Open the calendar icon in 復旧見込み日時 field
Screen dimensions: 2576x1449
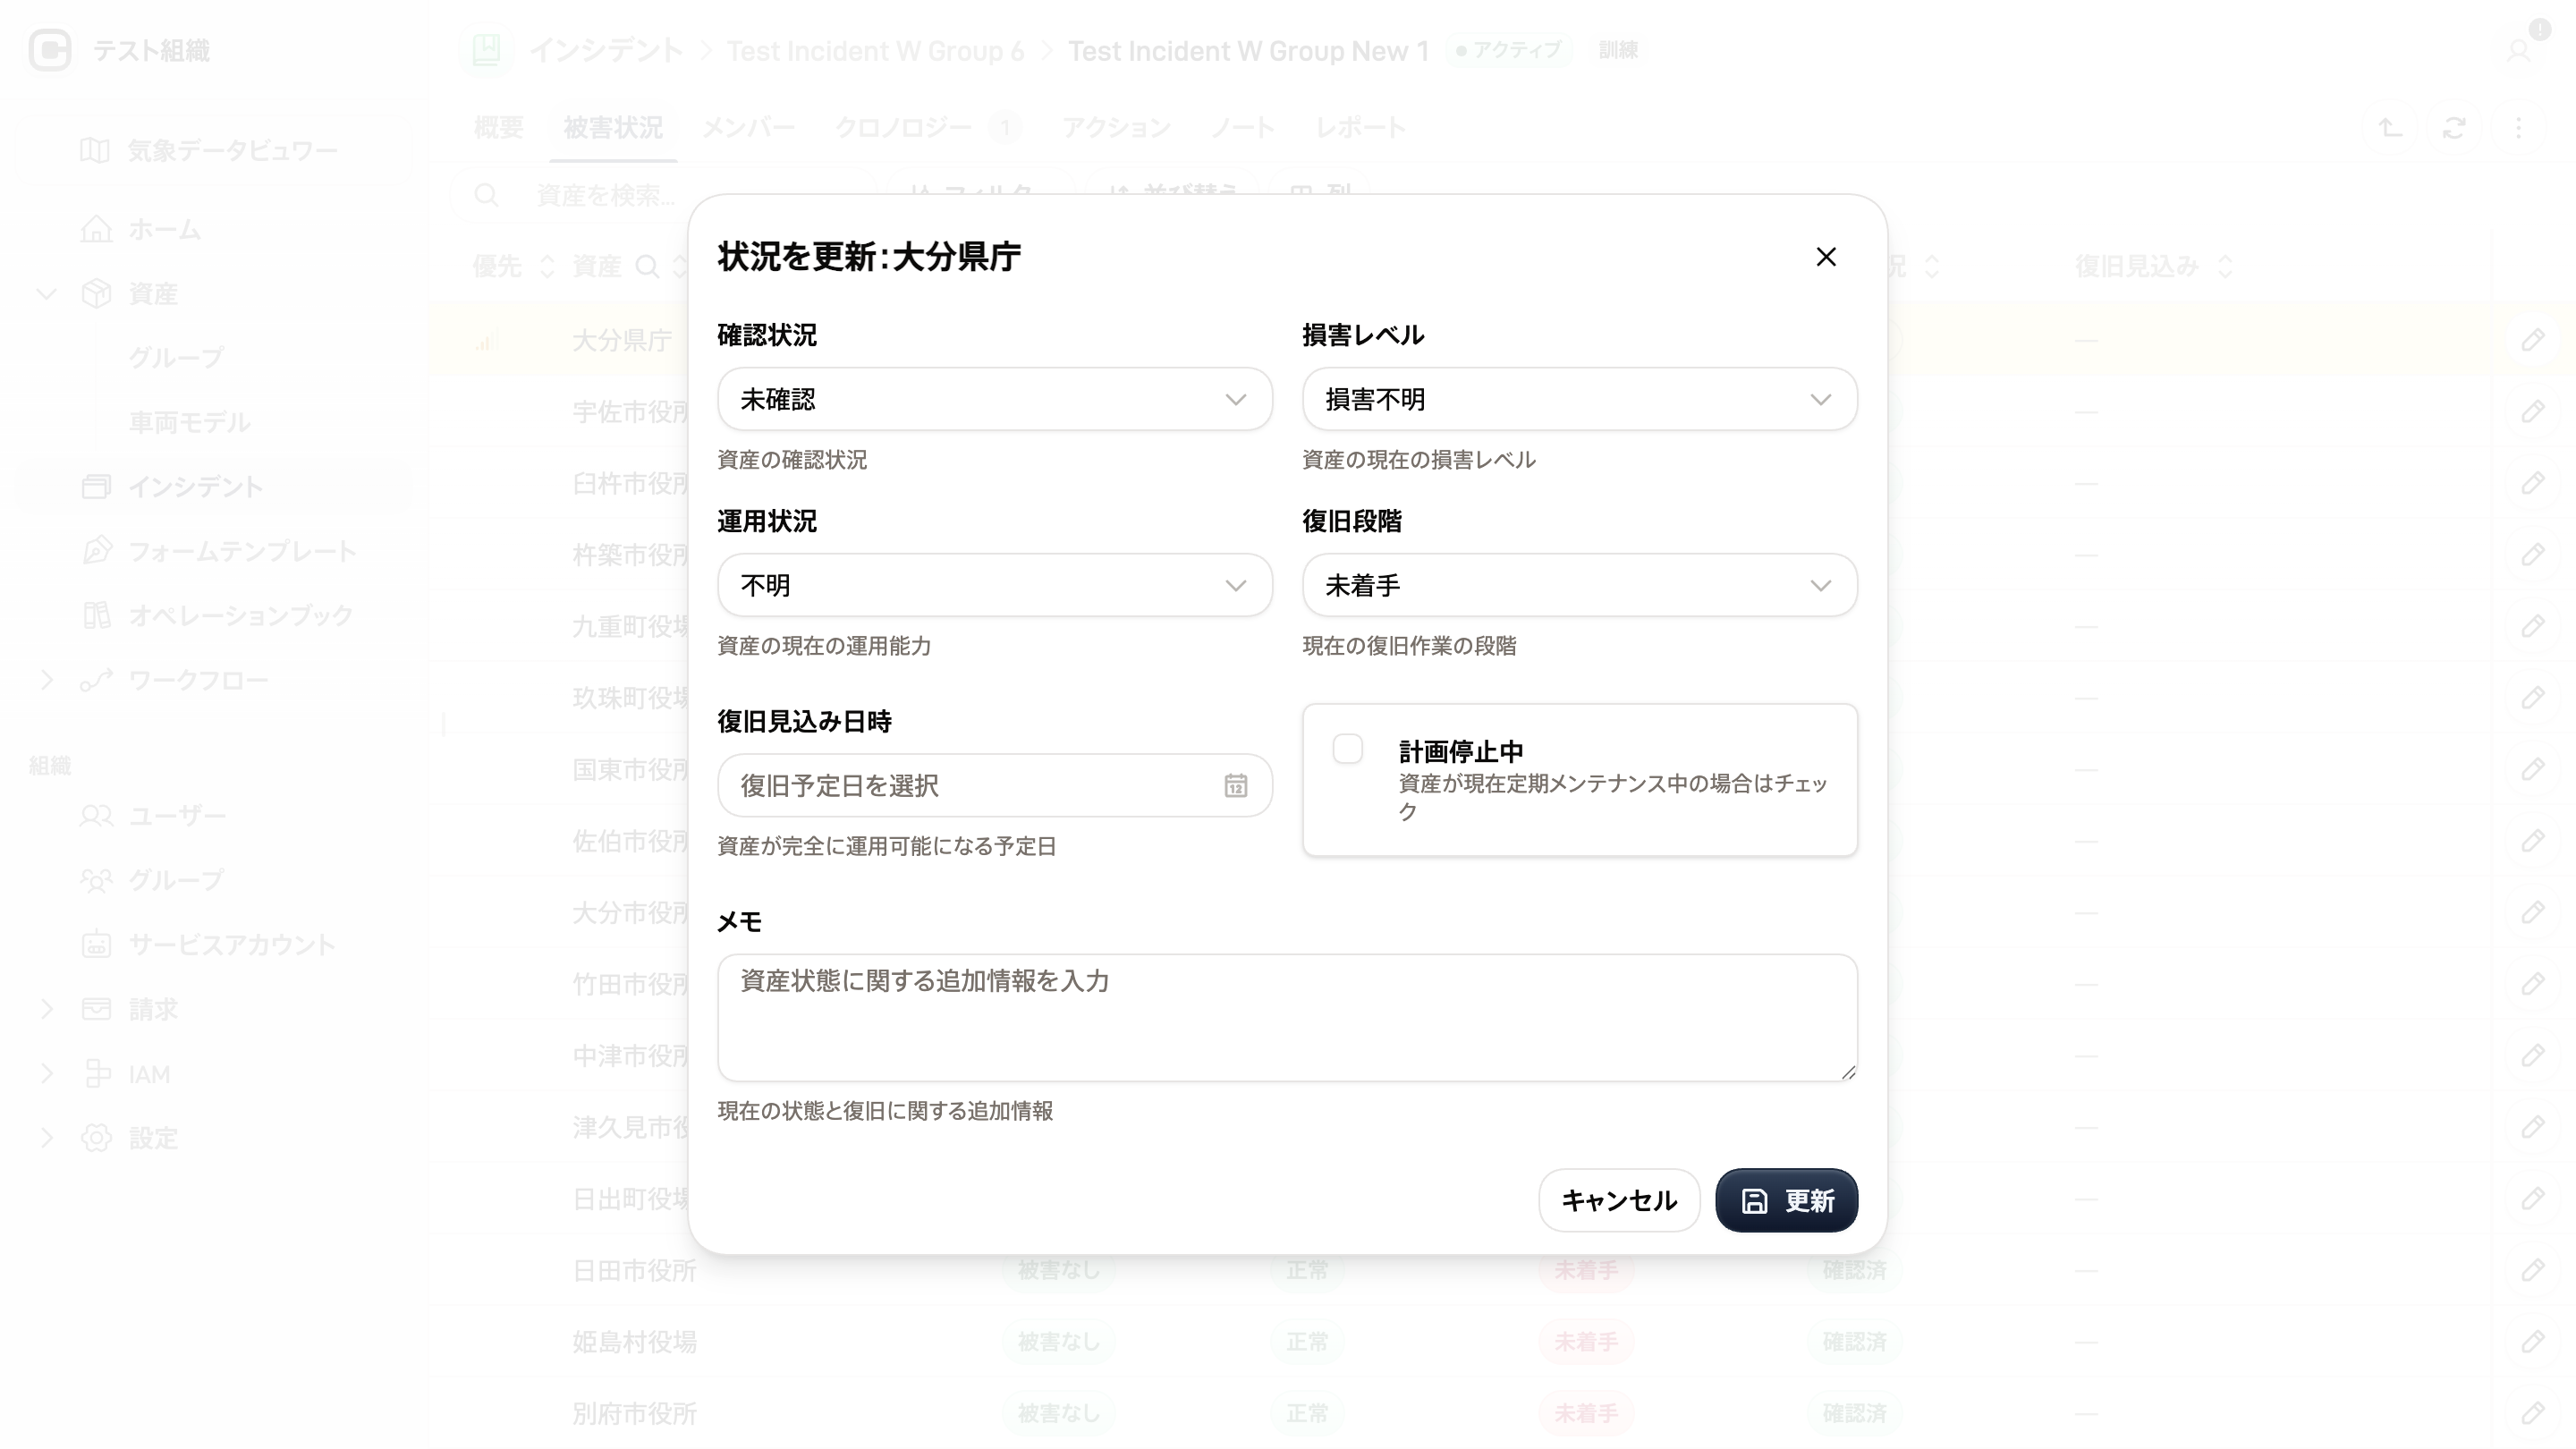[x=1236, y=786]
